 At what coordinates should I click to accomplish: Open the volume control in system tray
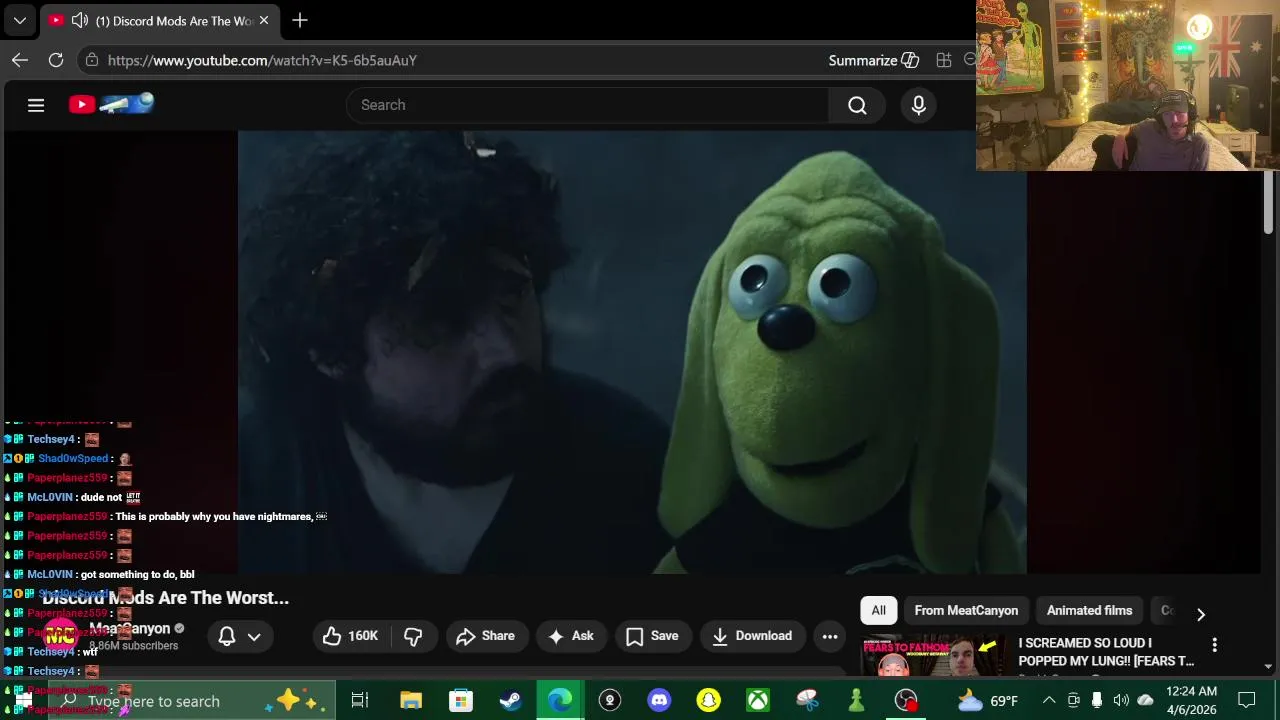coord(1121,701)
